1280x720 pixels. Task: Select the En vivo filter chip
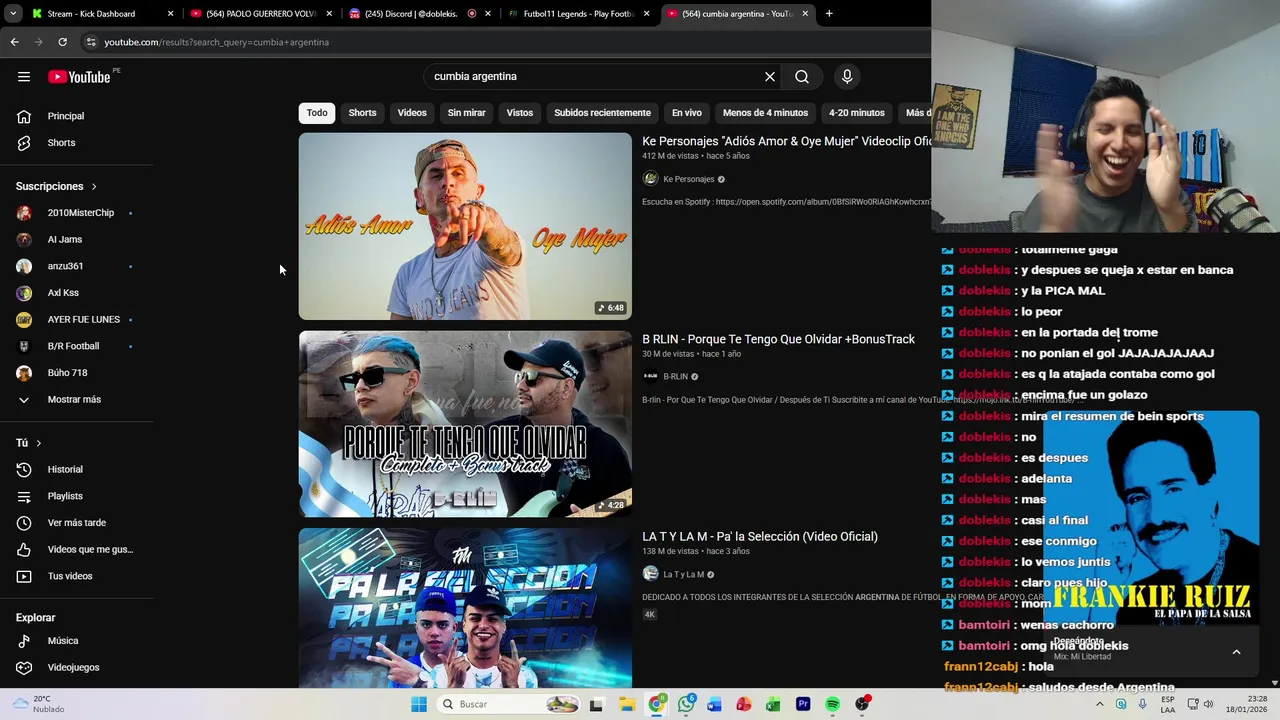point(686,113)
